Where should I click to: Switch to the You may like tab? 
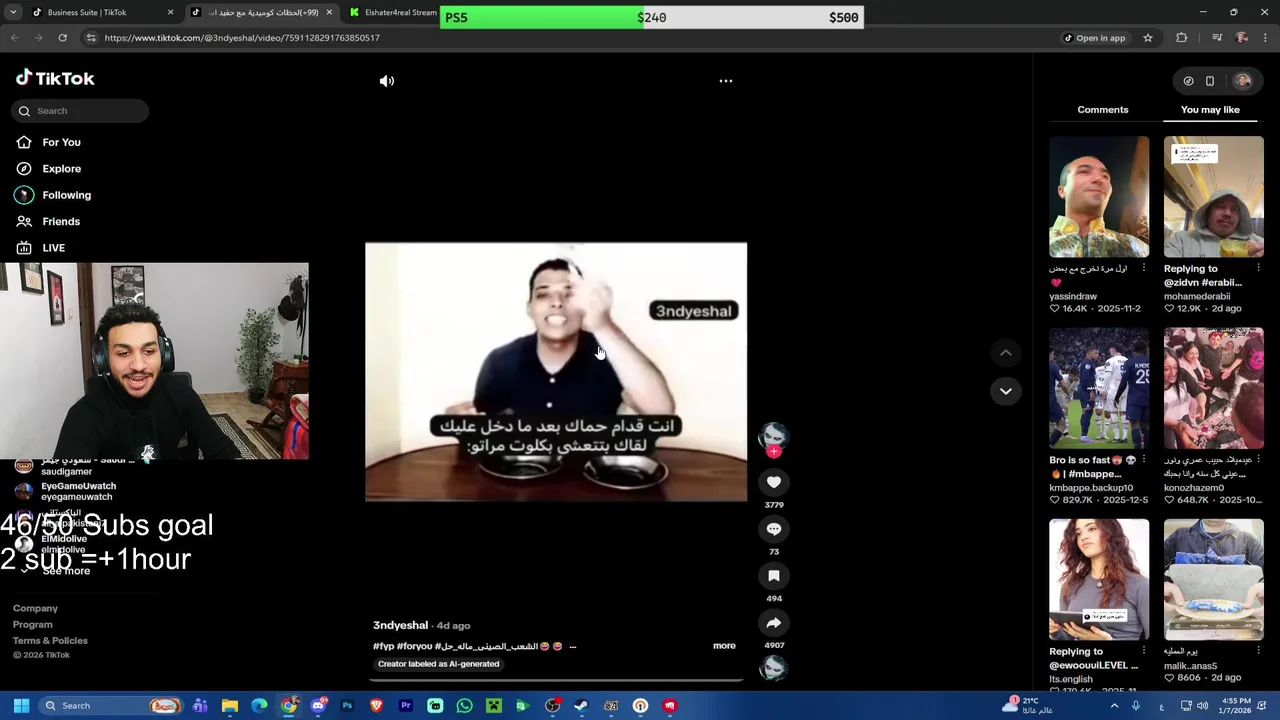coord(1210,110)
